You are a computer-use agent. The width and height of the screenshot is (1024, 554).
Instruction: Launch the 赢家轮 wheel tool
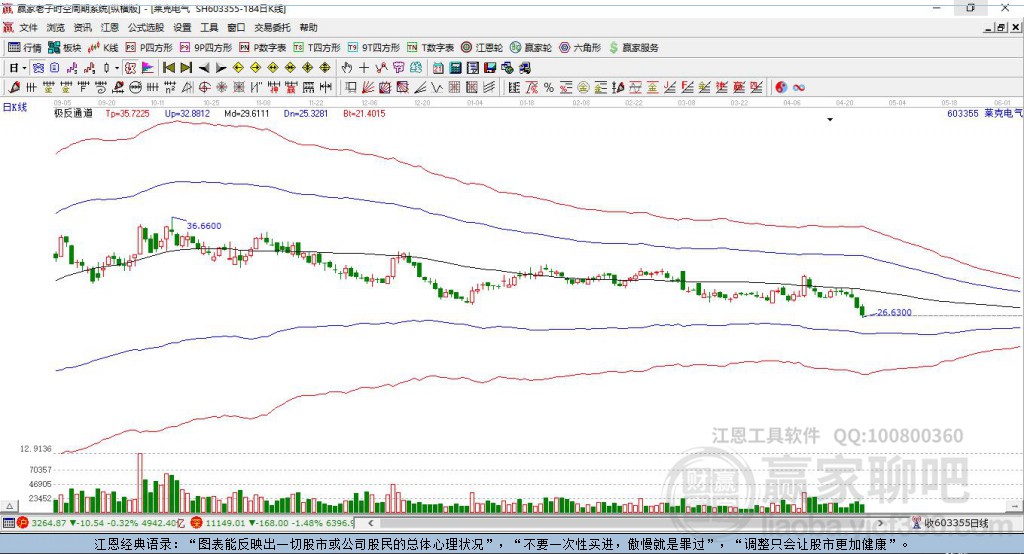click(530, 48)
